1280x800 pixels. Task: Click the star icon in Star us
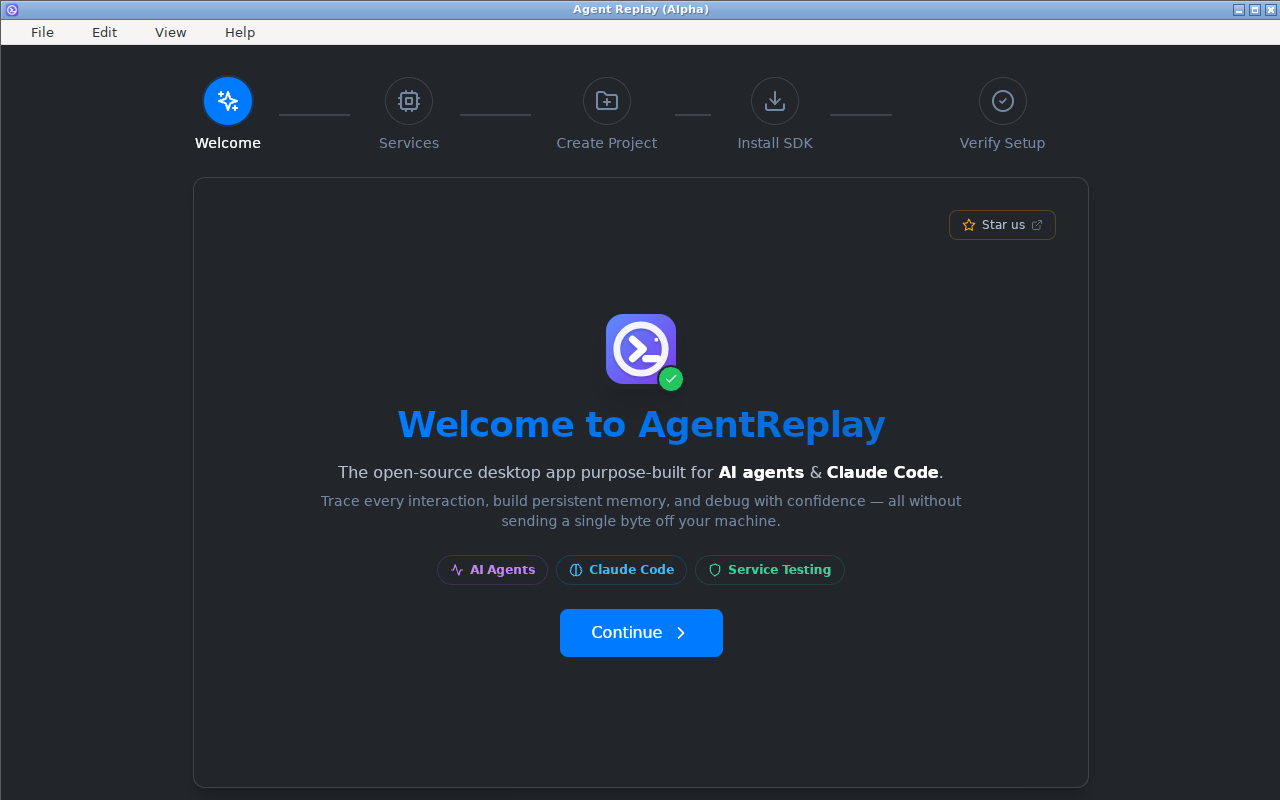[x=969, y=225]
